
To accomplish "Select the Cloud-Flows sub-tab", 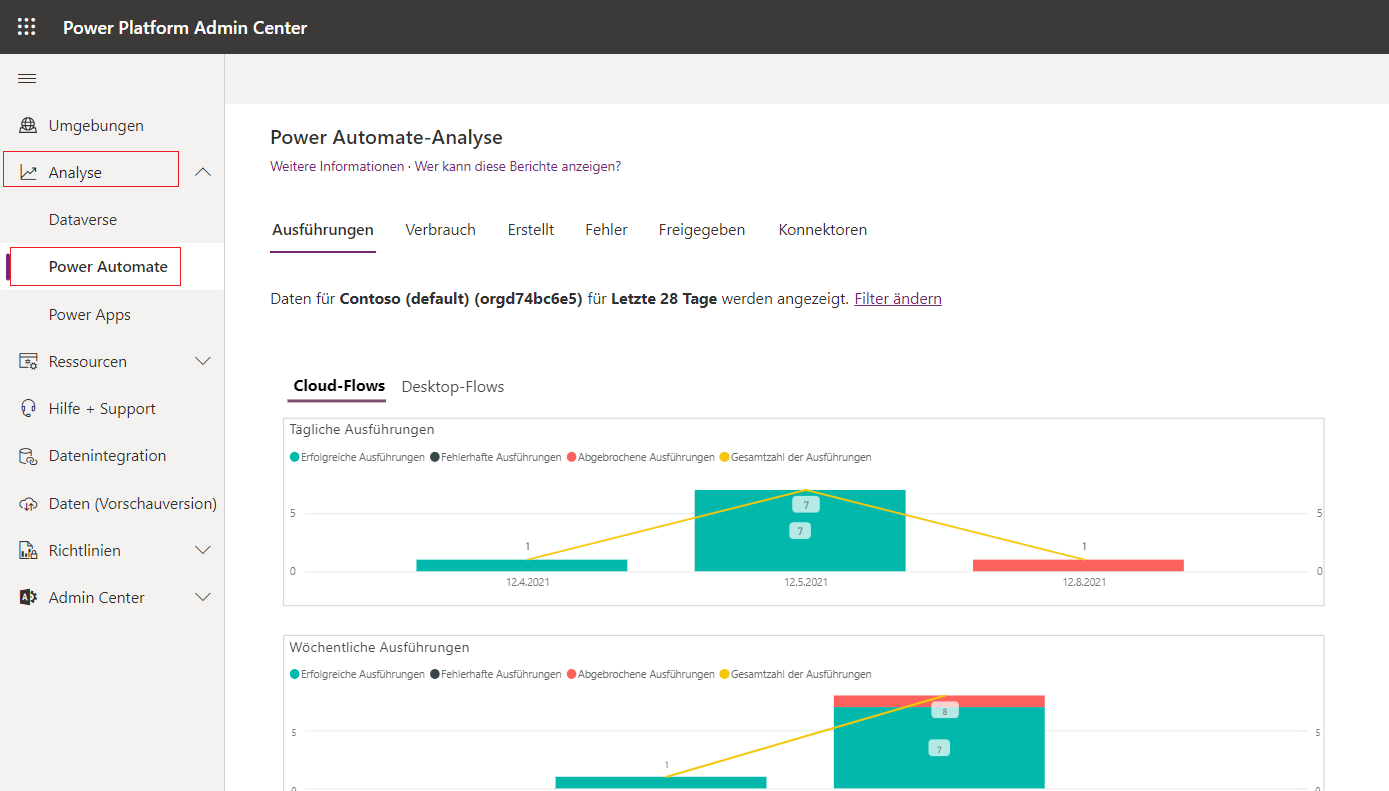I will [x=339, y=386].
